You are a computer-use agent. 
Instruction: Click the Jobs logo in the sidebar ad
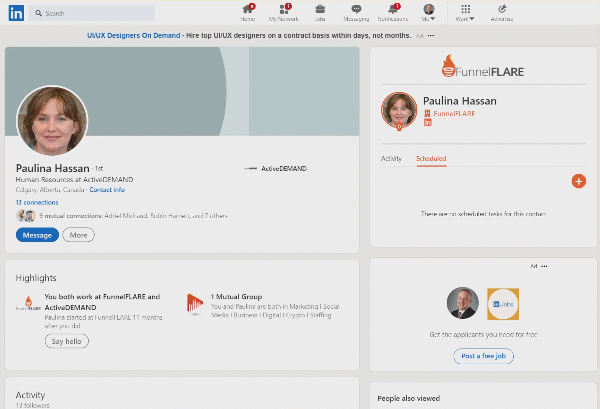pos(503,304)
